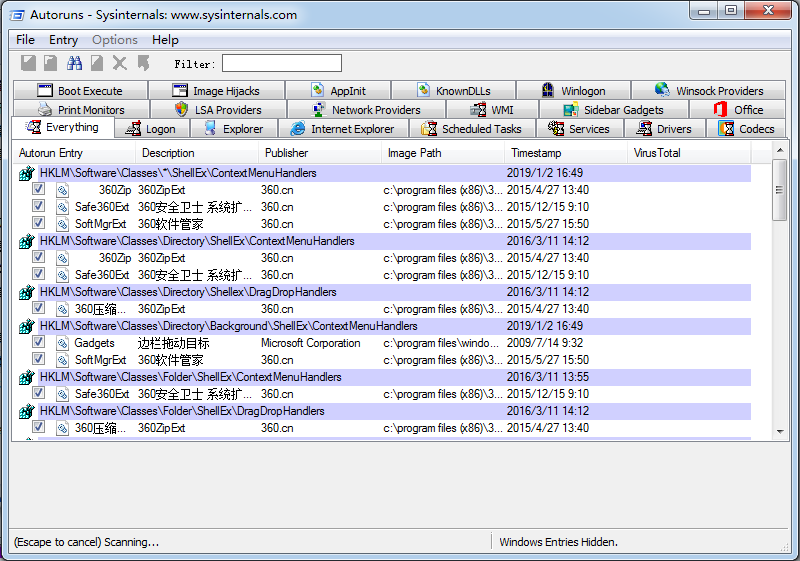Screen dimensions: 800x561
Task: Show the Sidebar Gadgets tab
Action: (x=612, y=110)
